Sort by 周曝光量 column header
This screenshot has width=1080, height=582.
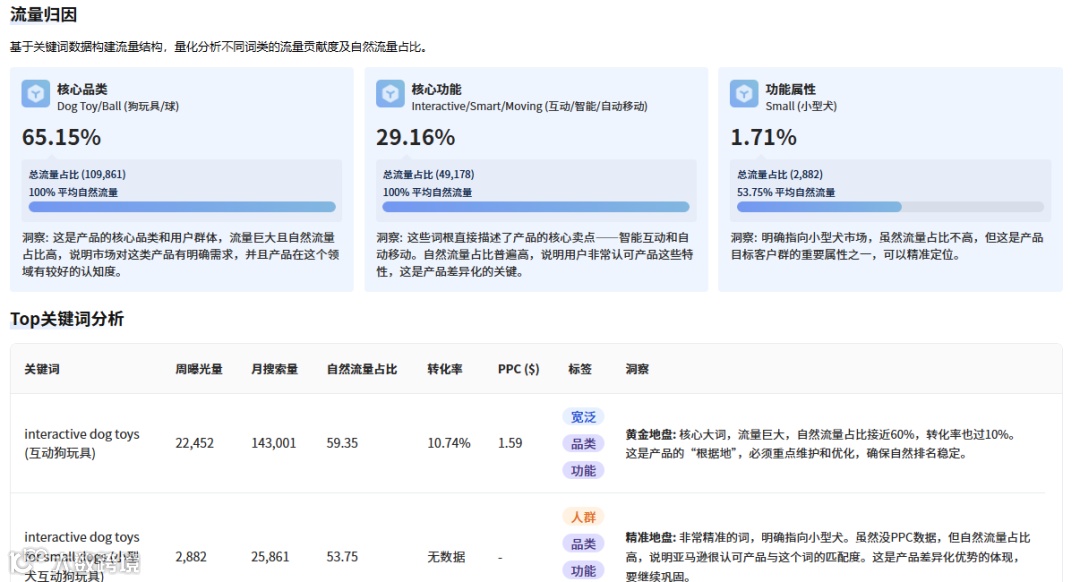[x=198, y=369]
